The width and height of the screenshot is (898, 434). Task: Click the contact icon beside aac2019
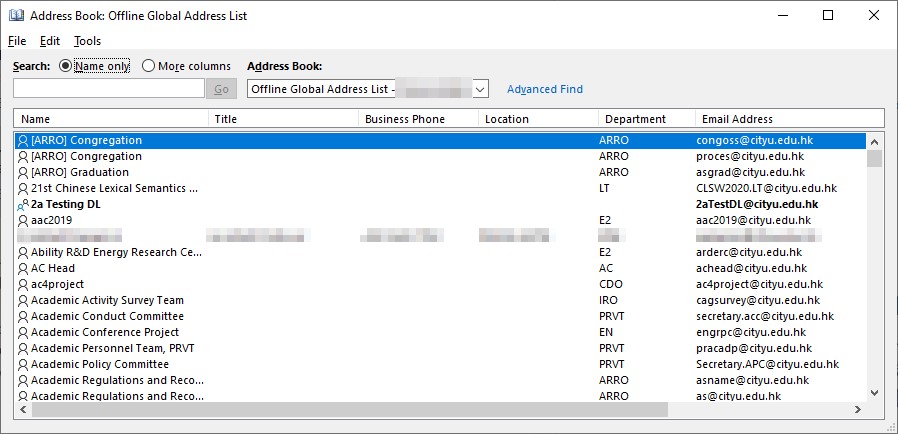[x=23, y=220]
